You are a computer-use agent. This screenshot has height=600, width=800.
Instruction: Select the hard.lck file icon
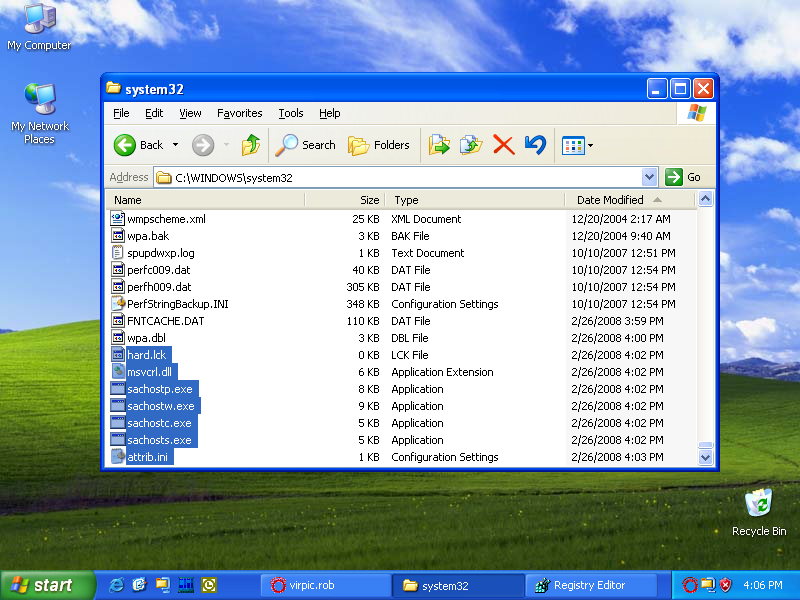[x=117, y=355]
